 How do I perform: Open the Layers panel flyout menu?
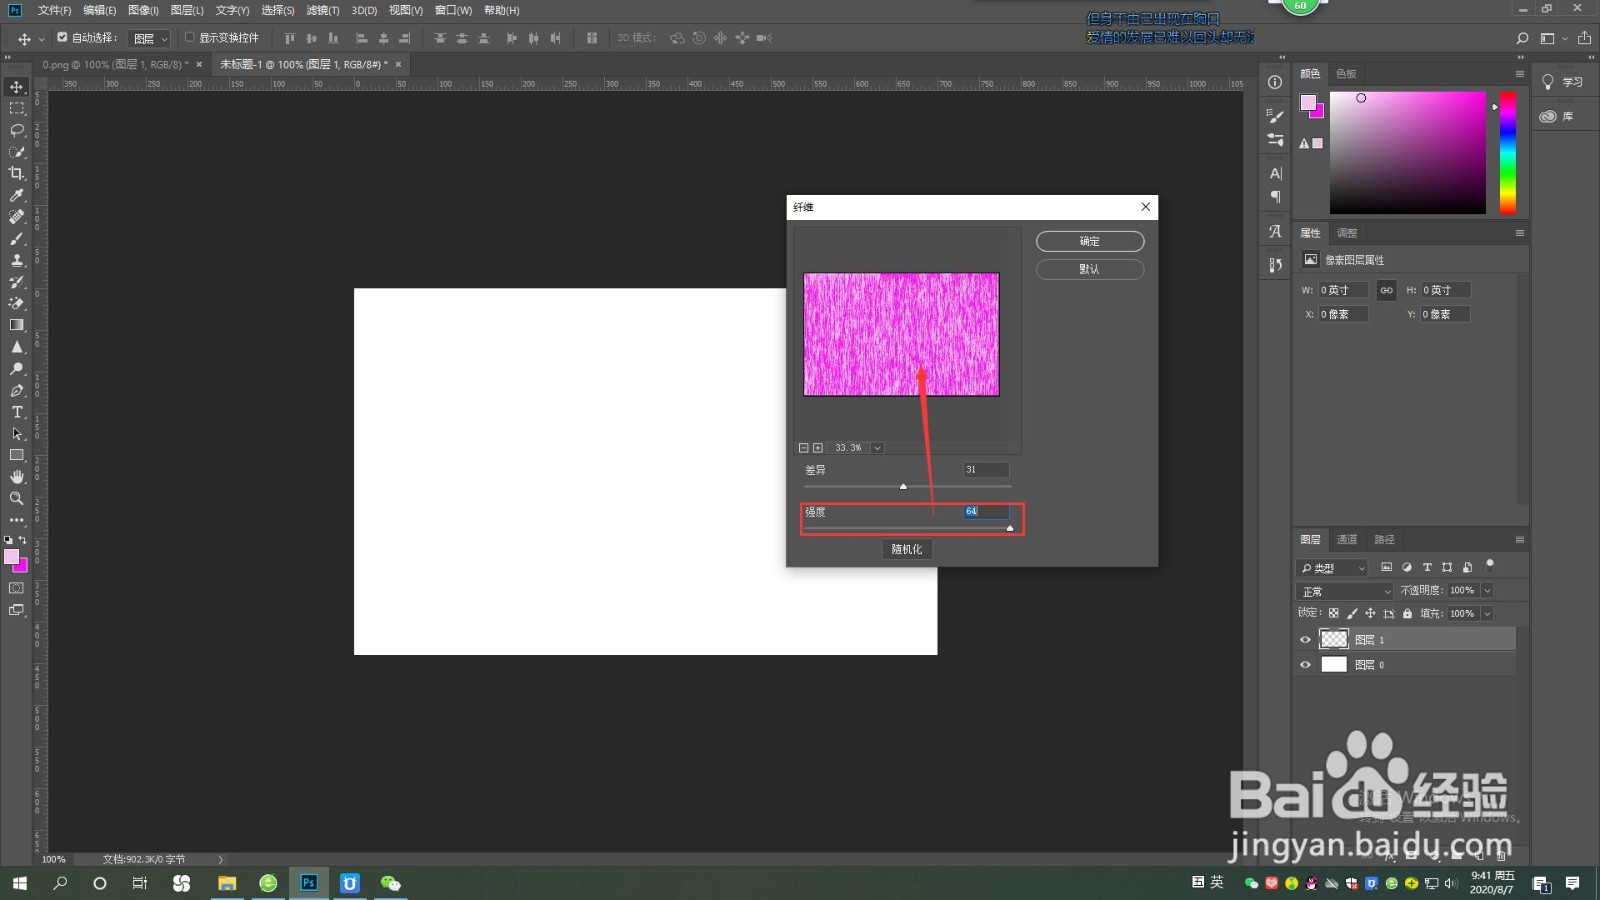pyautogui.click(x=1519, y=540)
